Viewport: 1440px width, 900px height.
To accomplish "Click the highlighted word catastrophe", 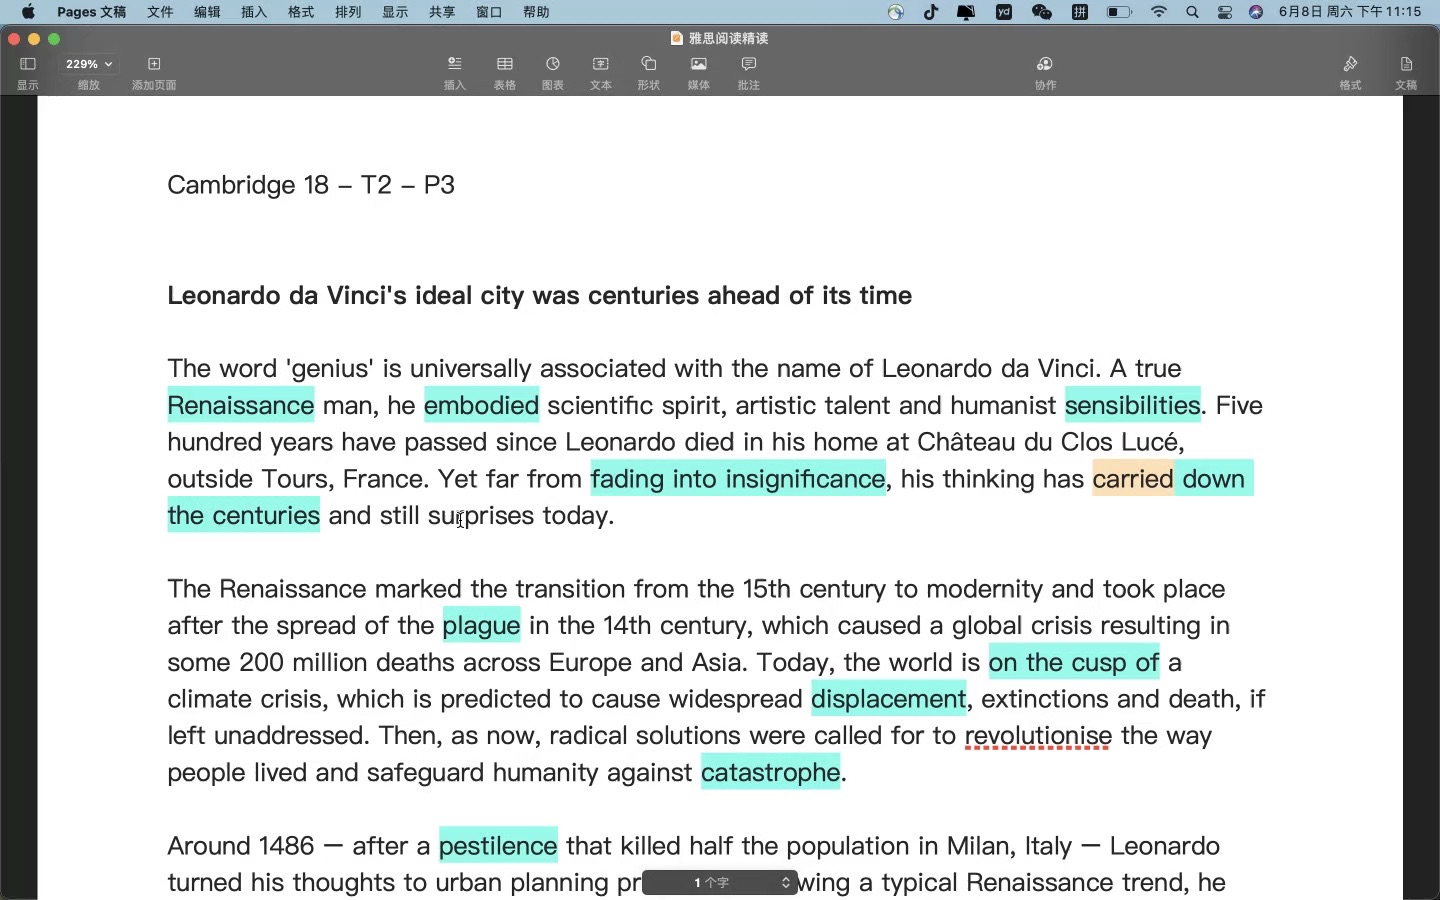I will pos(770,773).
